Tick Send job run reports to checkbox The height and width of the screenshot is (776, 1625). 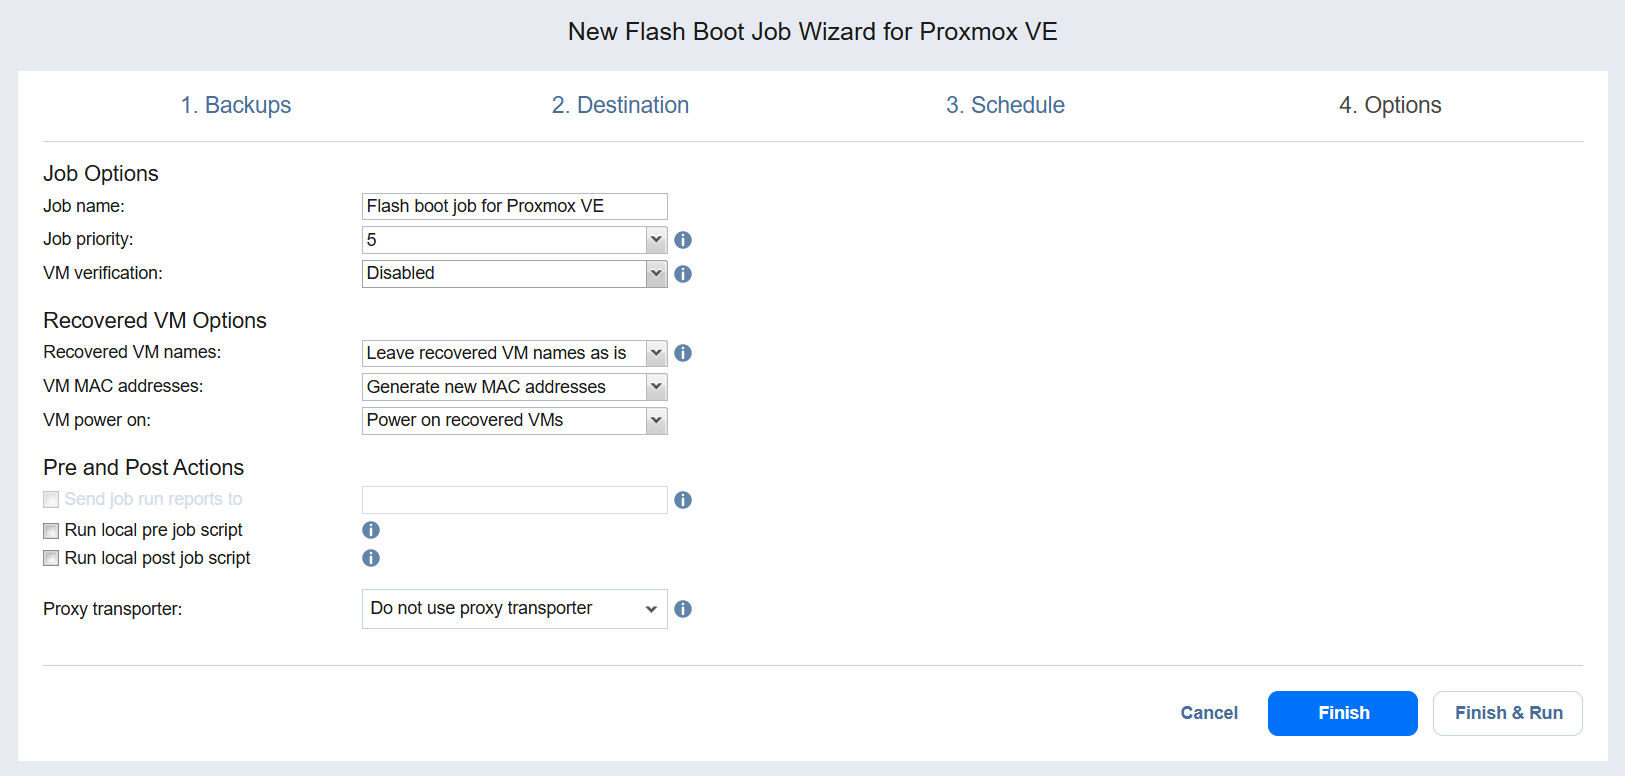51,500
